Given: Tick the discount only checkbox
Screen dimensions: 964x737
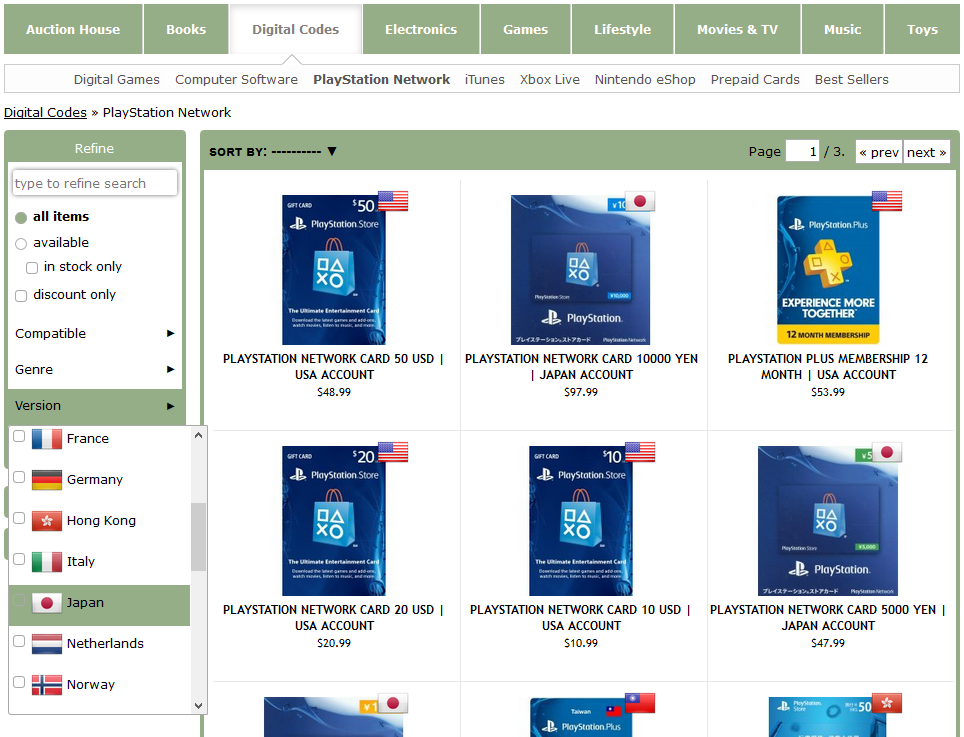Looking at the screenshot, I should point(21,296).
